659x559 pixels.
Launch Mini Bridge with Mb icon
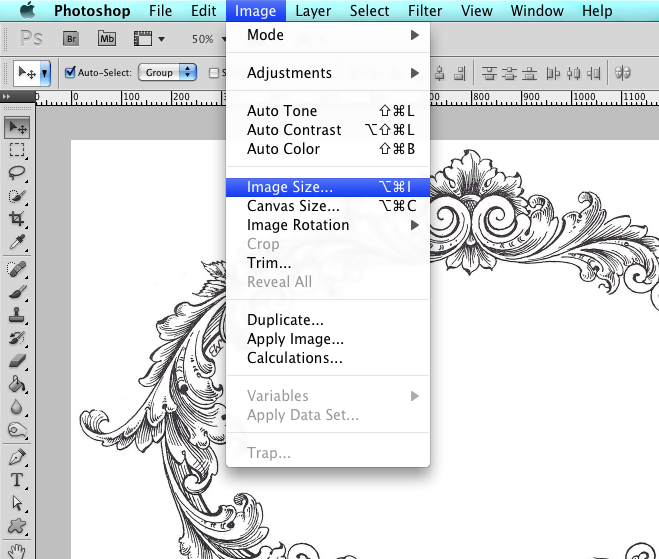pos(107,39)
